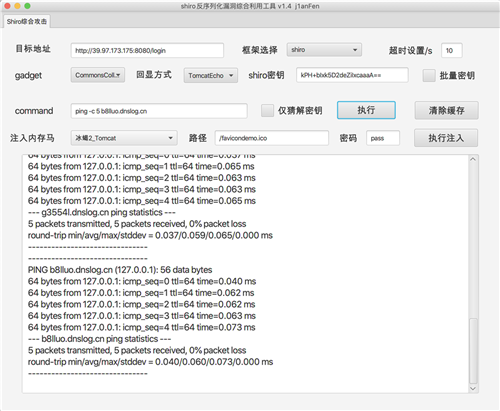Click the line ending 'time=0.073 ms'

[141, 327]
